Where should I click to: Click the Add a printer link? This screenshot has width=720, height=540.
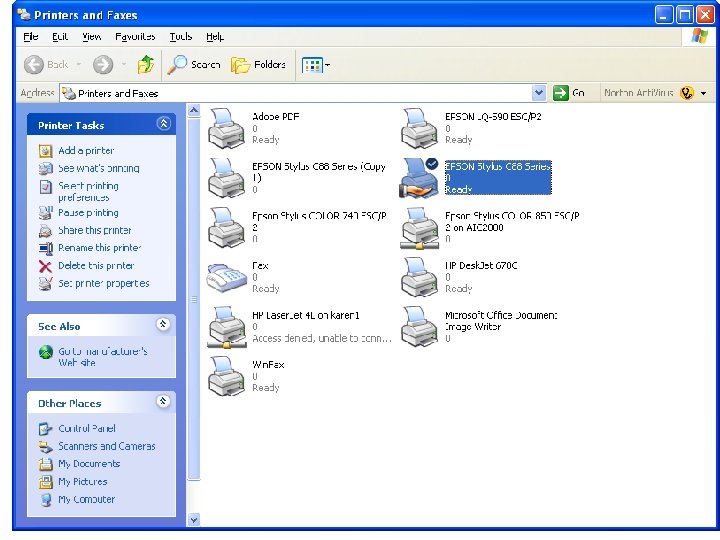(x=86, y=151)
